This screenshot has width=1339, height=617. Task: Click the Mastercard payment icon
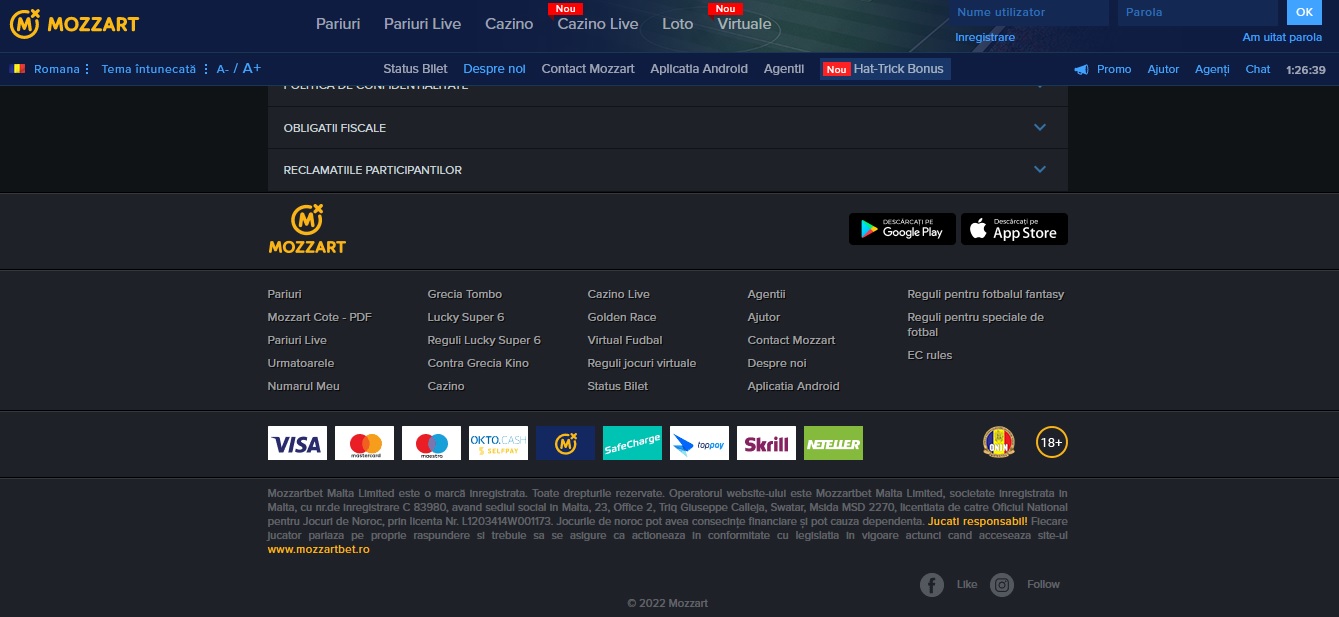tap(364, 443)
